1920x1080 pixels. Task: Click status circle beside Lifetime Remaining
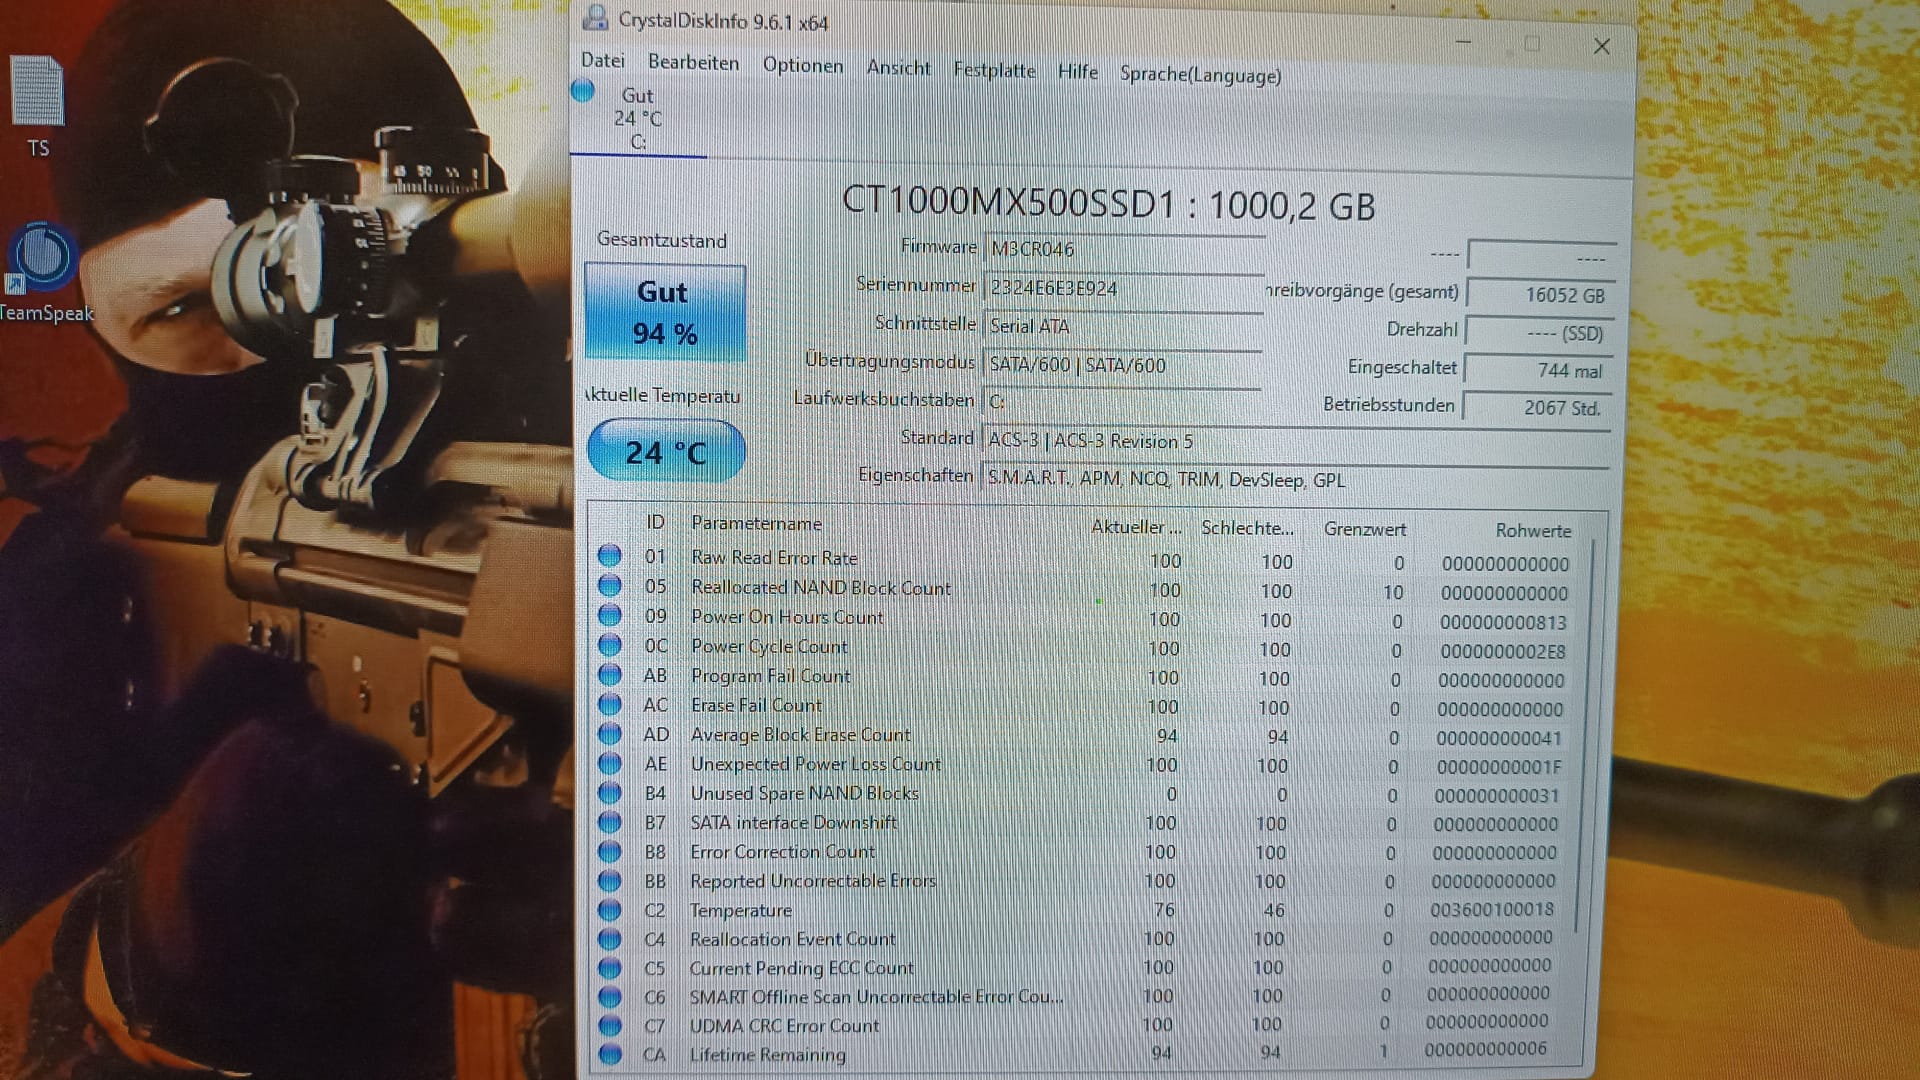(609, 1054)
